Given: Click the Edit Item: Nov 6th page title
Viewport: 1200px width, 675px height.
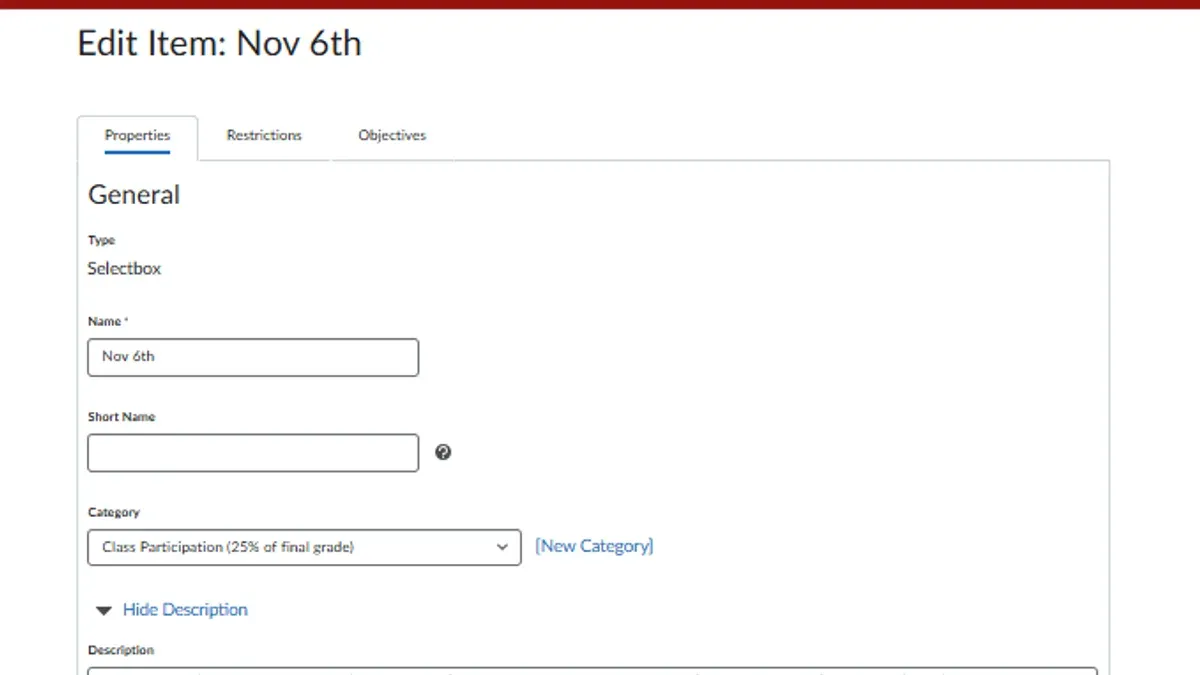Looking at the screenshot, I should coord(219,44).
